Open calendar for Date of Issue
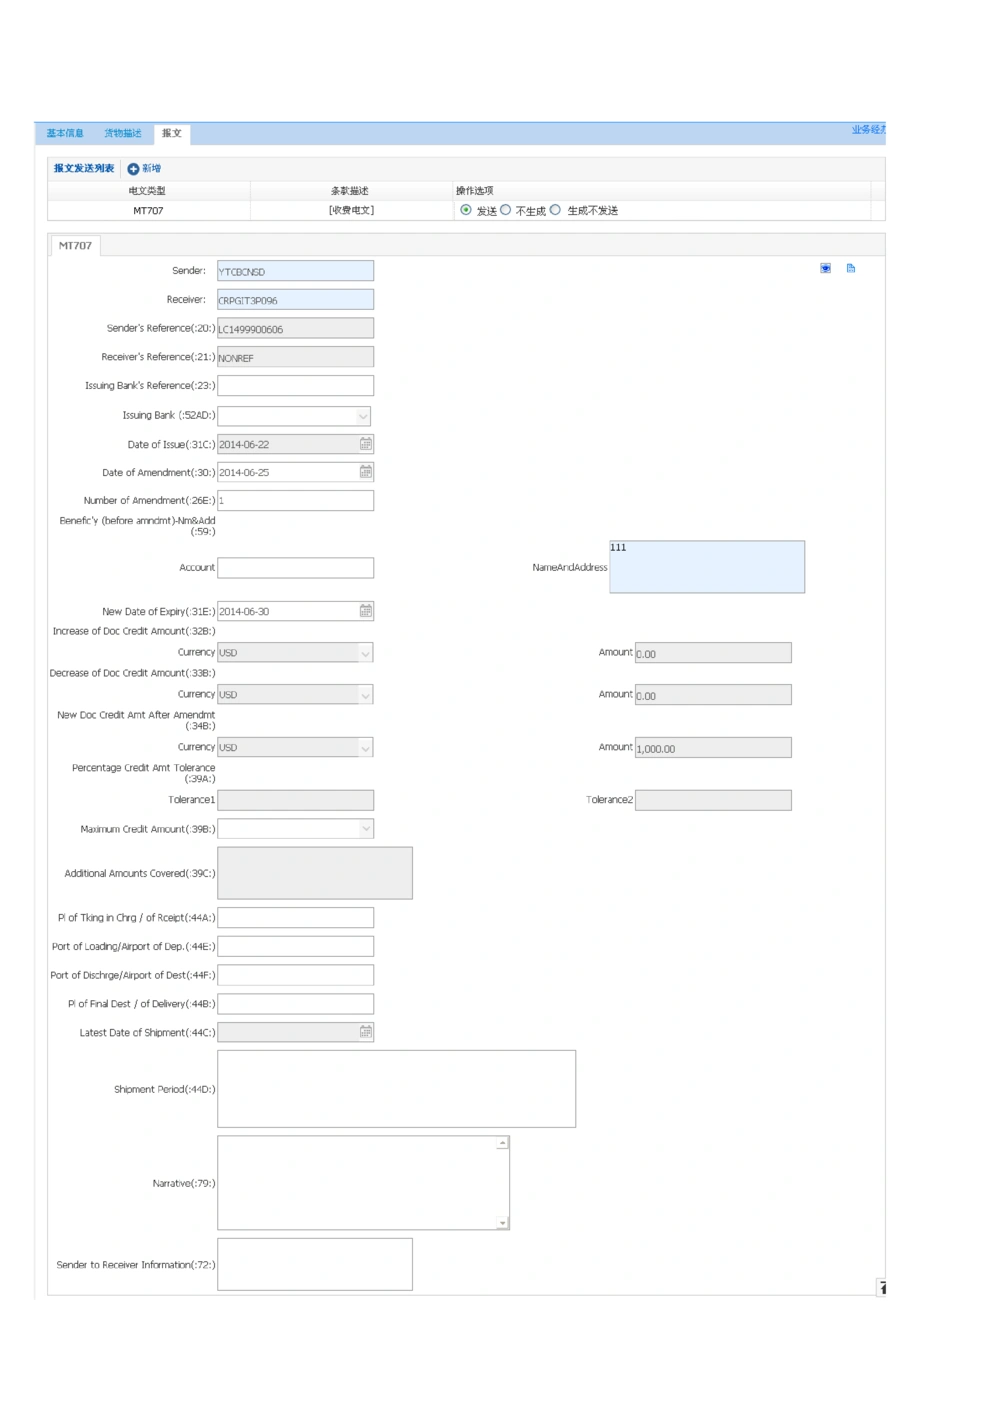The width and height of the screenshot is (1000, 1415). (366, 444)
